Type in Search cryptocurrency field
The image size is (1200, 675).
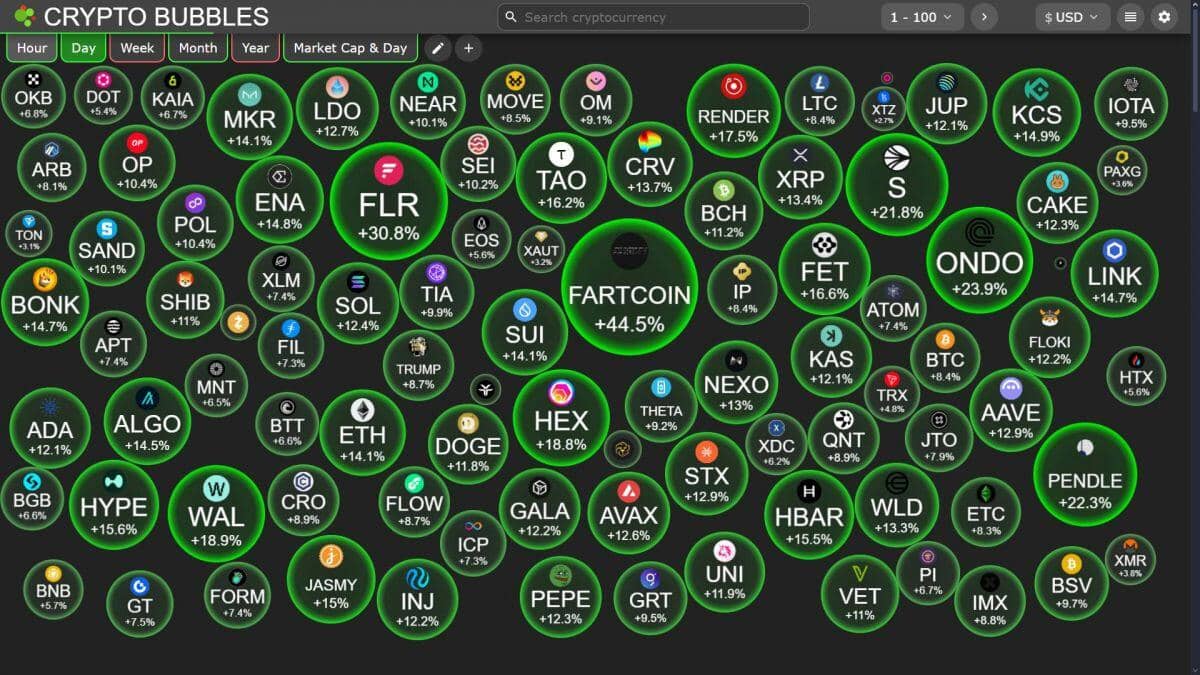654,17
